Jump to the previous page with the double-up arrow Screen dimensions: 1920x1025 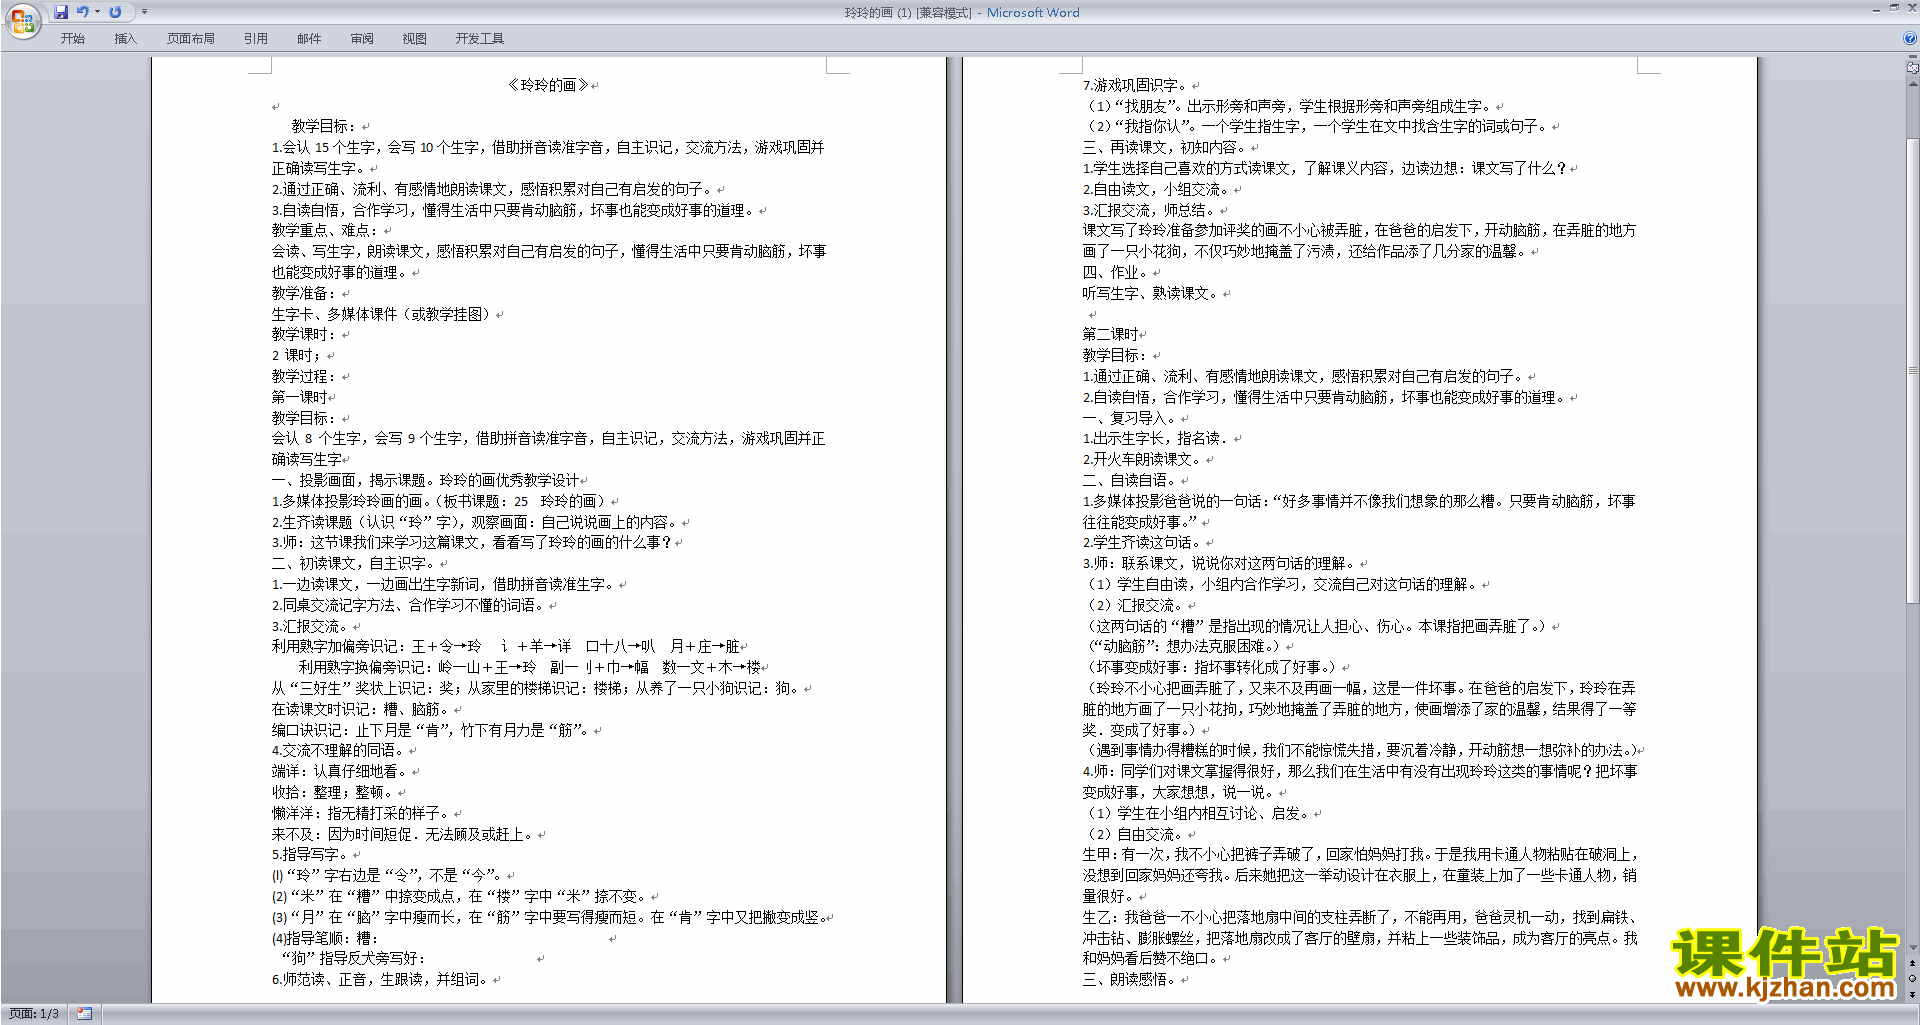pos(1913,964)
